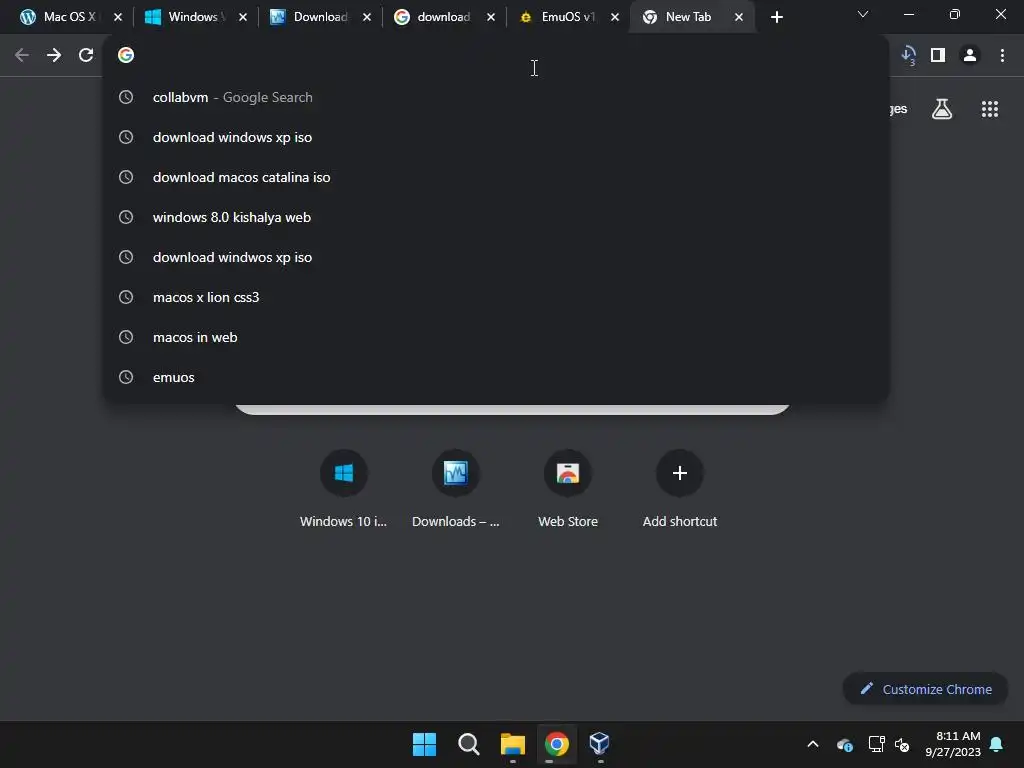Choose 'download windwos xp iso' suggestion
This screenshot has height=768, width=1024.
click(496, 257)
